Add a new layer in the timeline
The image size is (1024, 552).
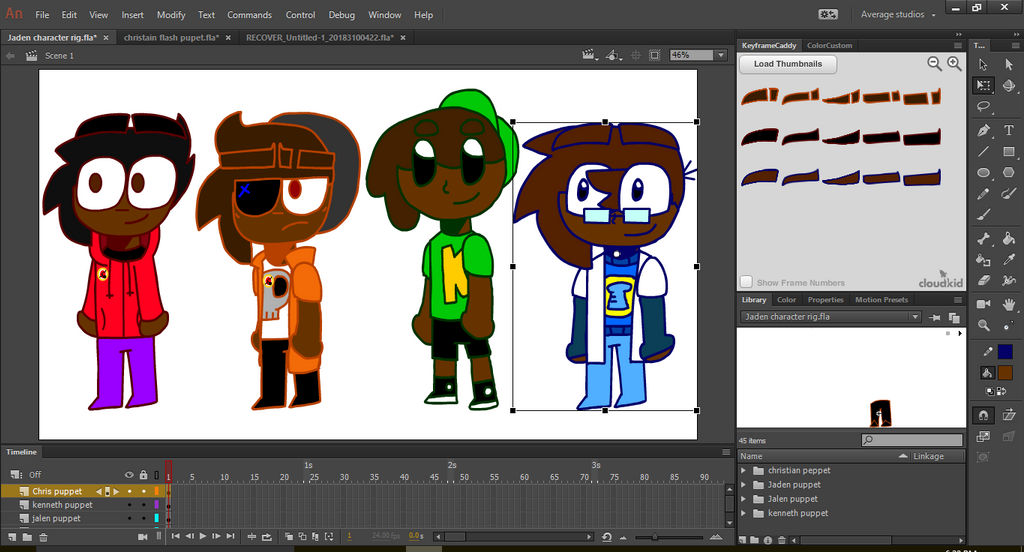[x=12, y=537]
